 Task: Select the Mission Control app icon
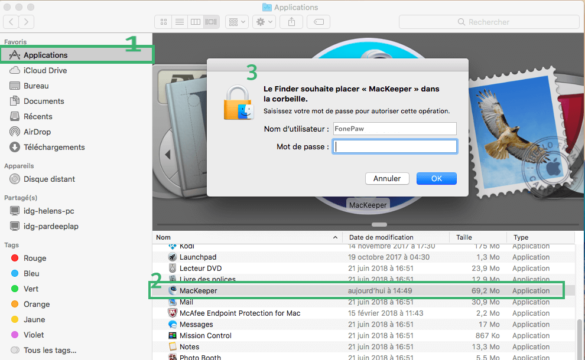(x=172, y=335)
